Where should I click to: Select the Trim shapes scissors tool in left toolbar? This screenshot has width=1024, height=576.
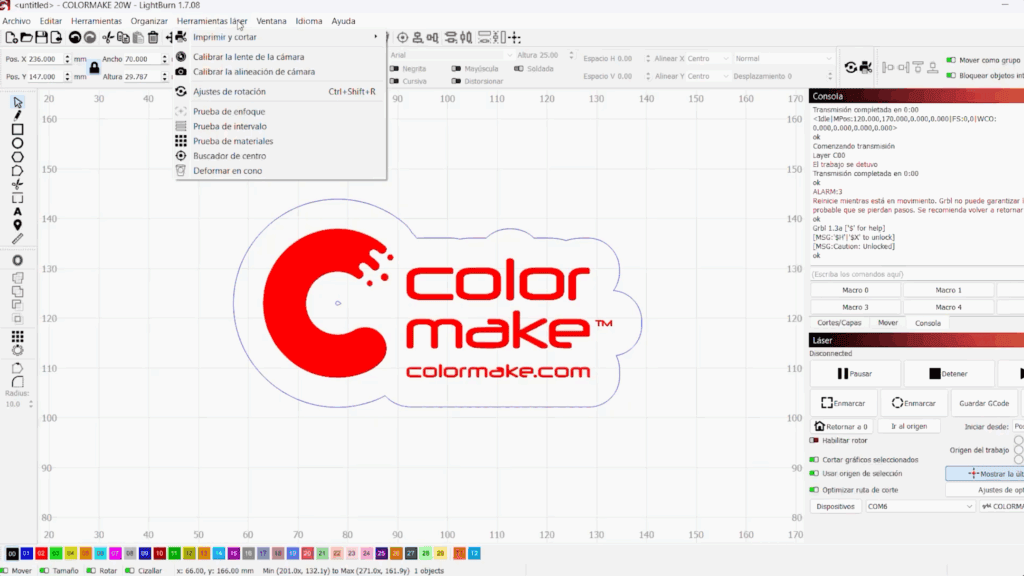(x=18, y=184)
